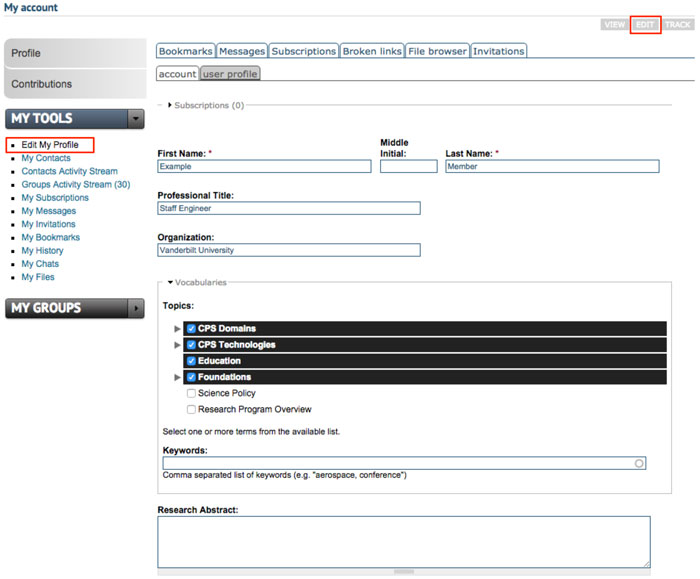Collapse the MY TOOLS panel arrow

coord(137,119)
